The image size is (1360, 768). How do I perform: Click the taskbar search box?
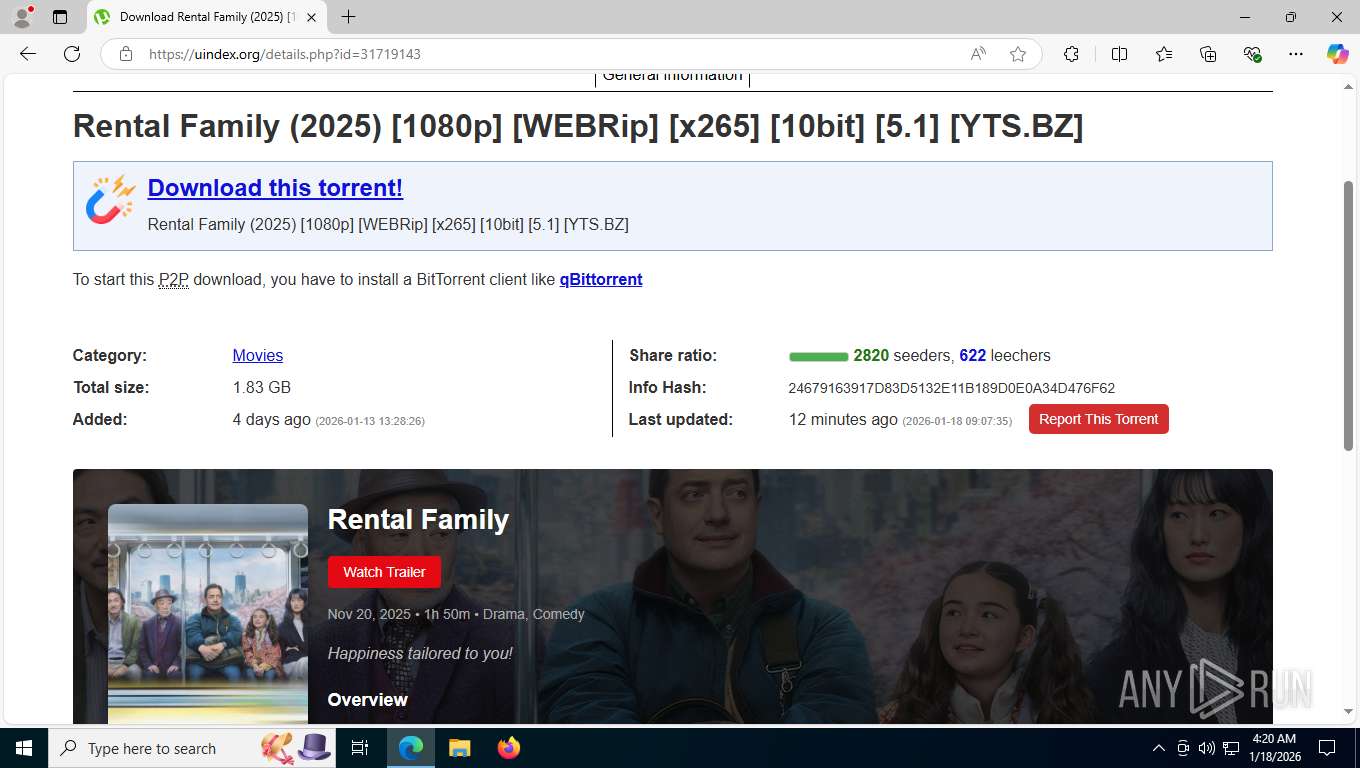pyautogui.click(x=192, y=748)
